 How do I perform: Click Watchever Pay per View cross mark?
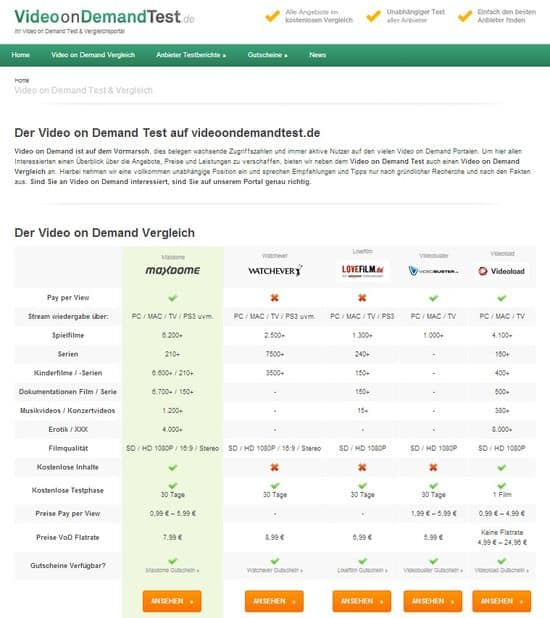275,298
